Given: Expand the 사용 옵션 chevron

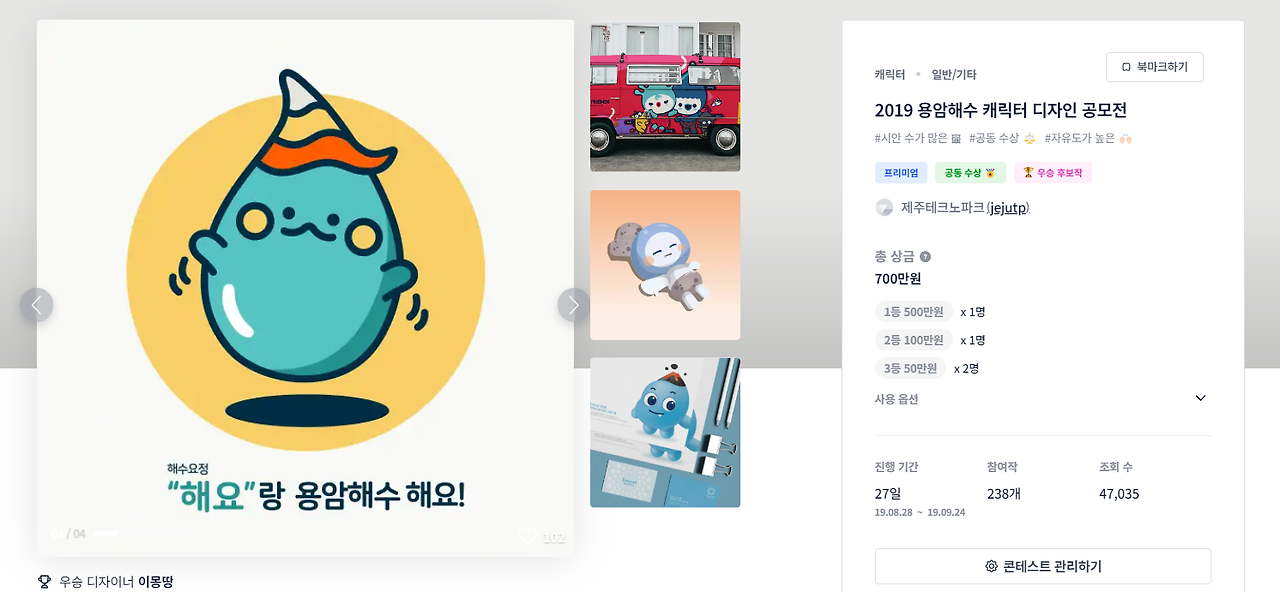Looking at the screenshot, I should coord(1201,398).
